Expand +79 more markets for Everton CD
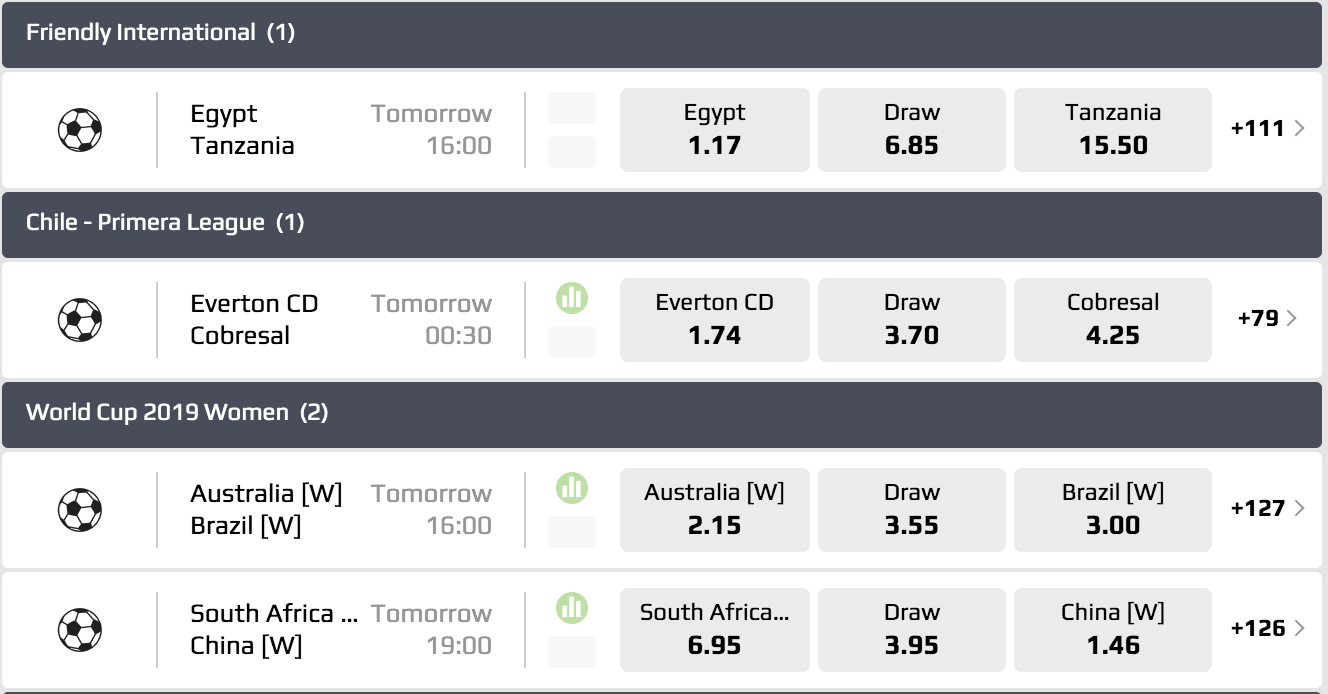This screenshot has height=694, width=1328. [1267, 318]
